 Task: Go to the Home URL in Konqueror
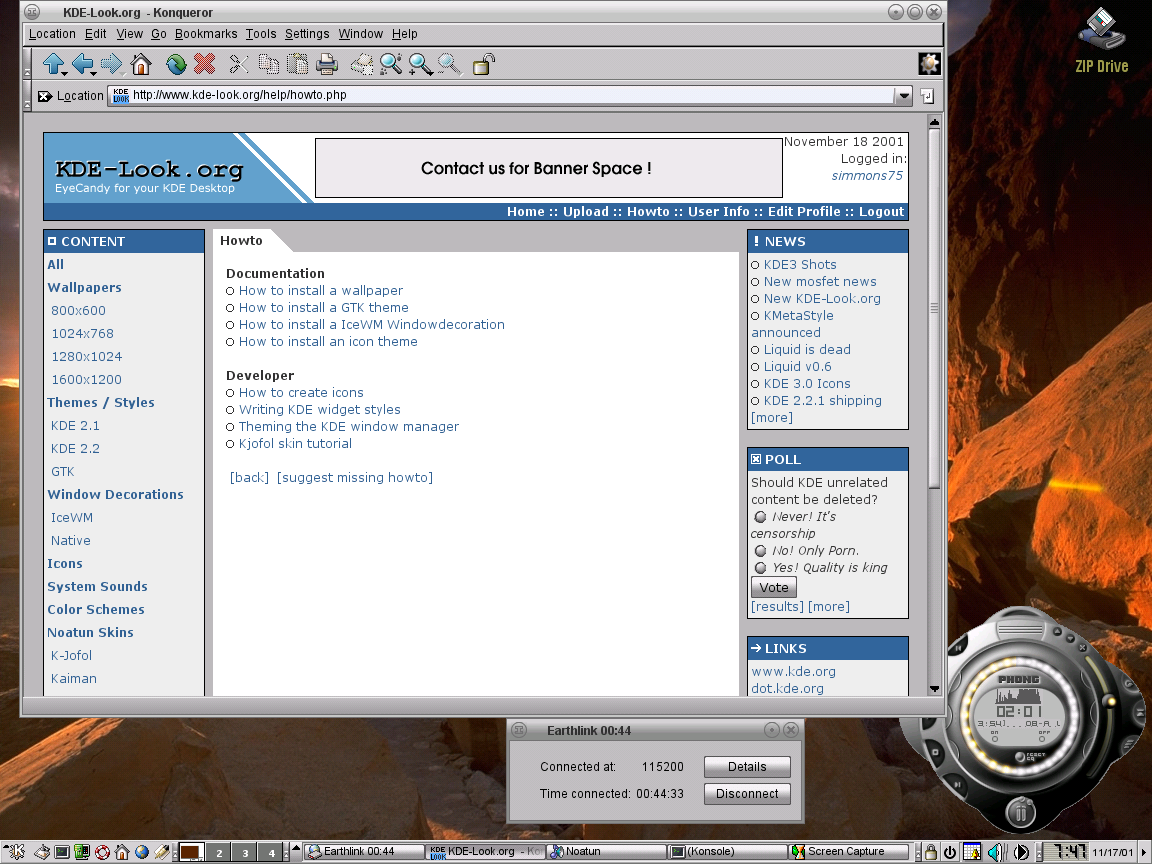(x=140, y=65)
